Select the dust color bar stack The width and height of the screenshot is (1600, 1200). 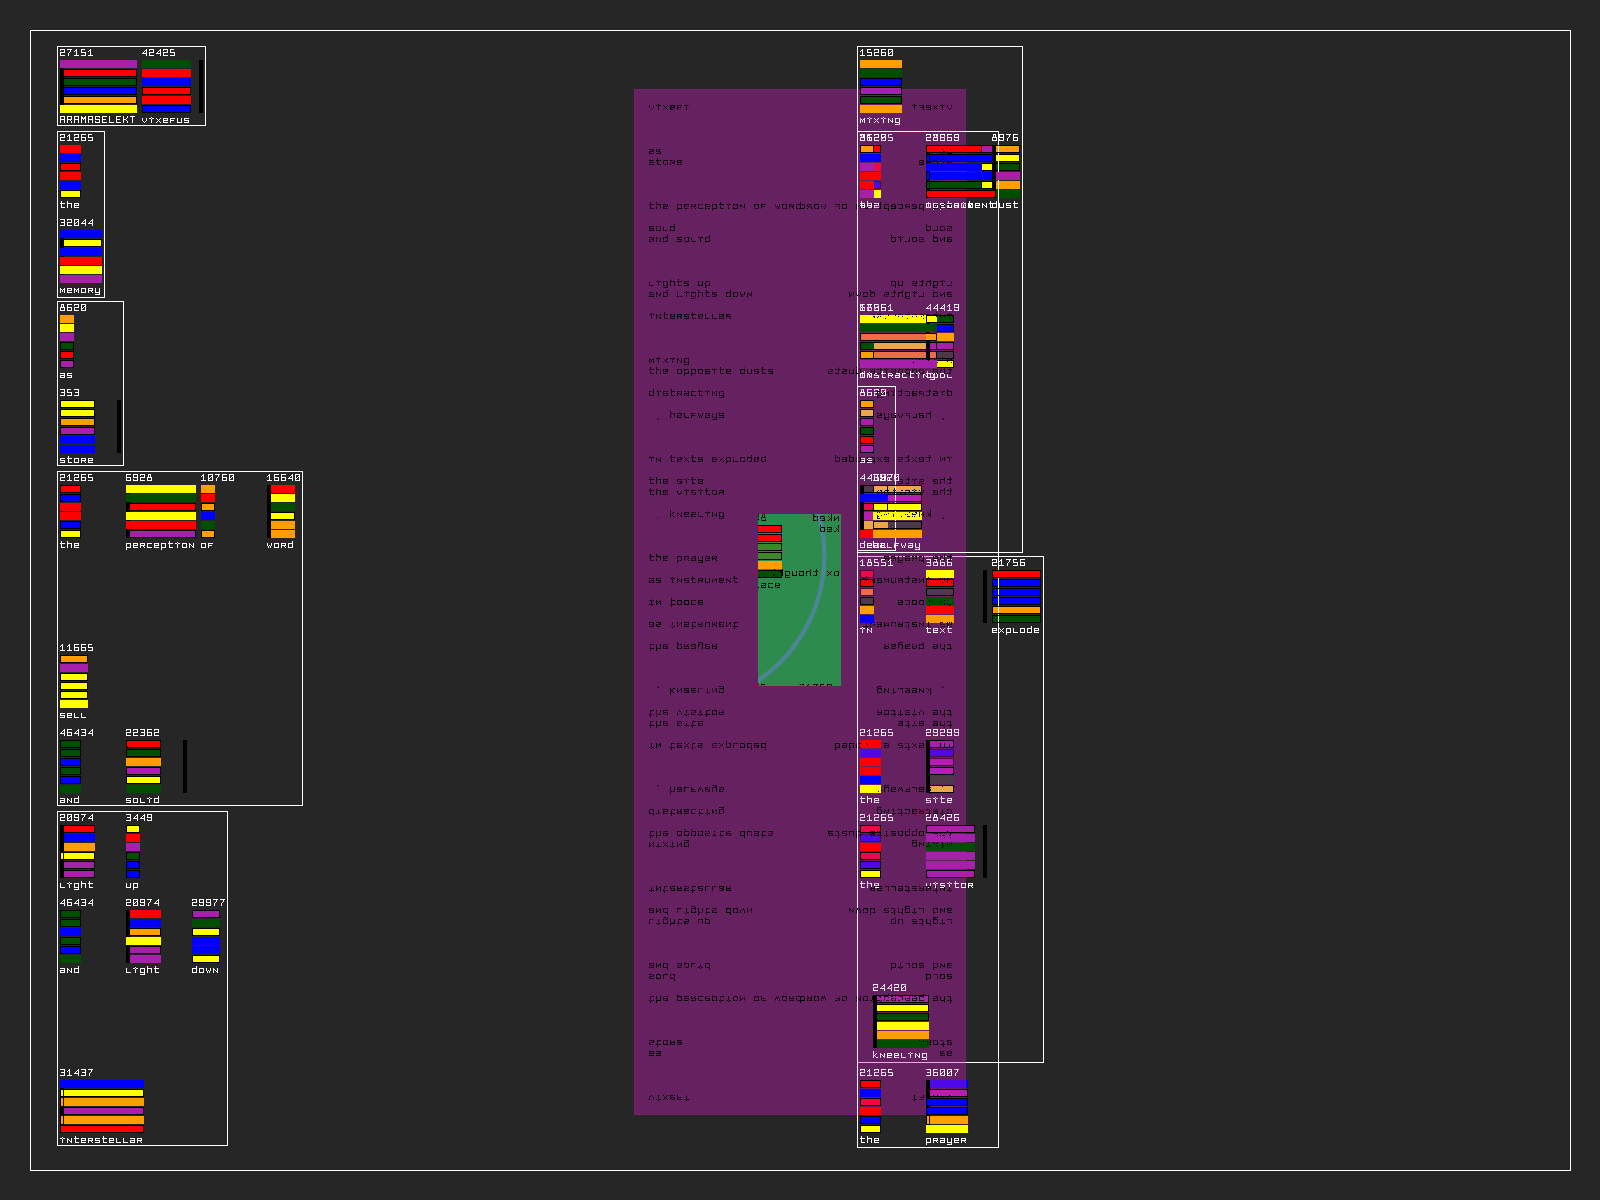click(1007, 172)
